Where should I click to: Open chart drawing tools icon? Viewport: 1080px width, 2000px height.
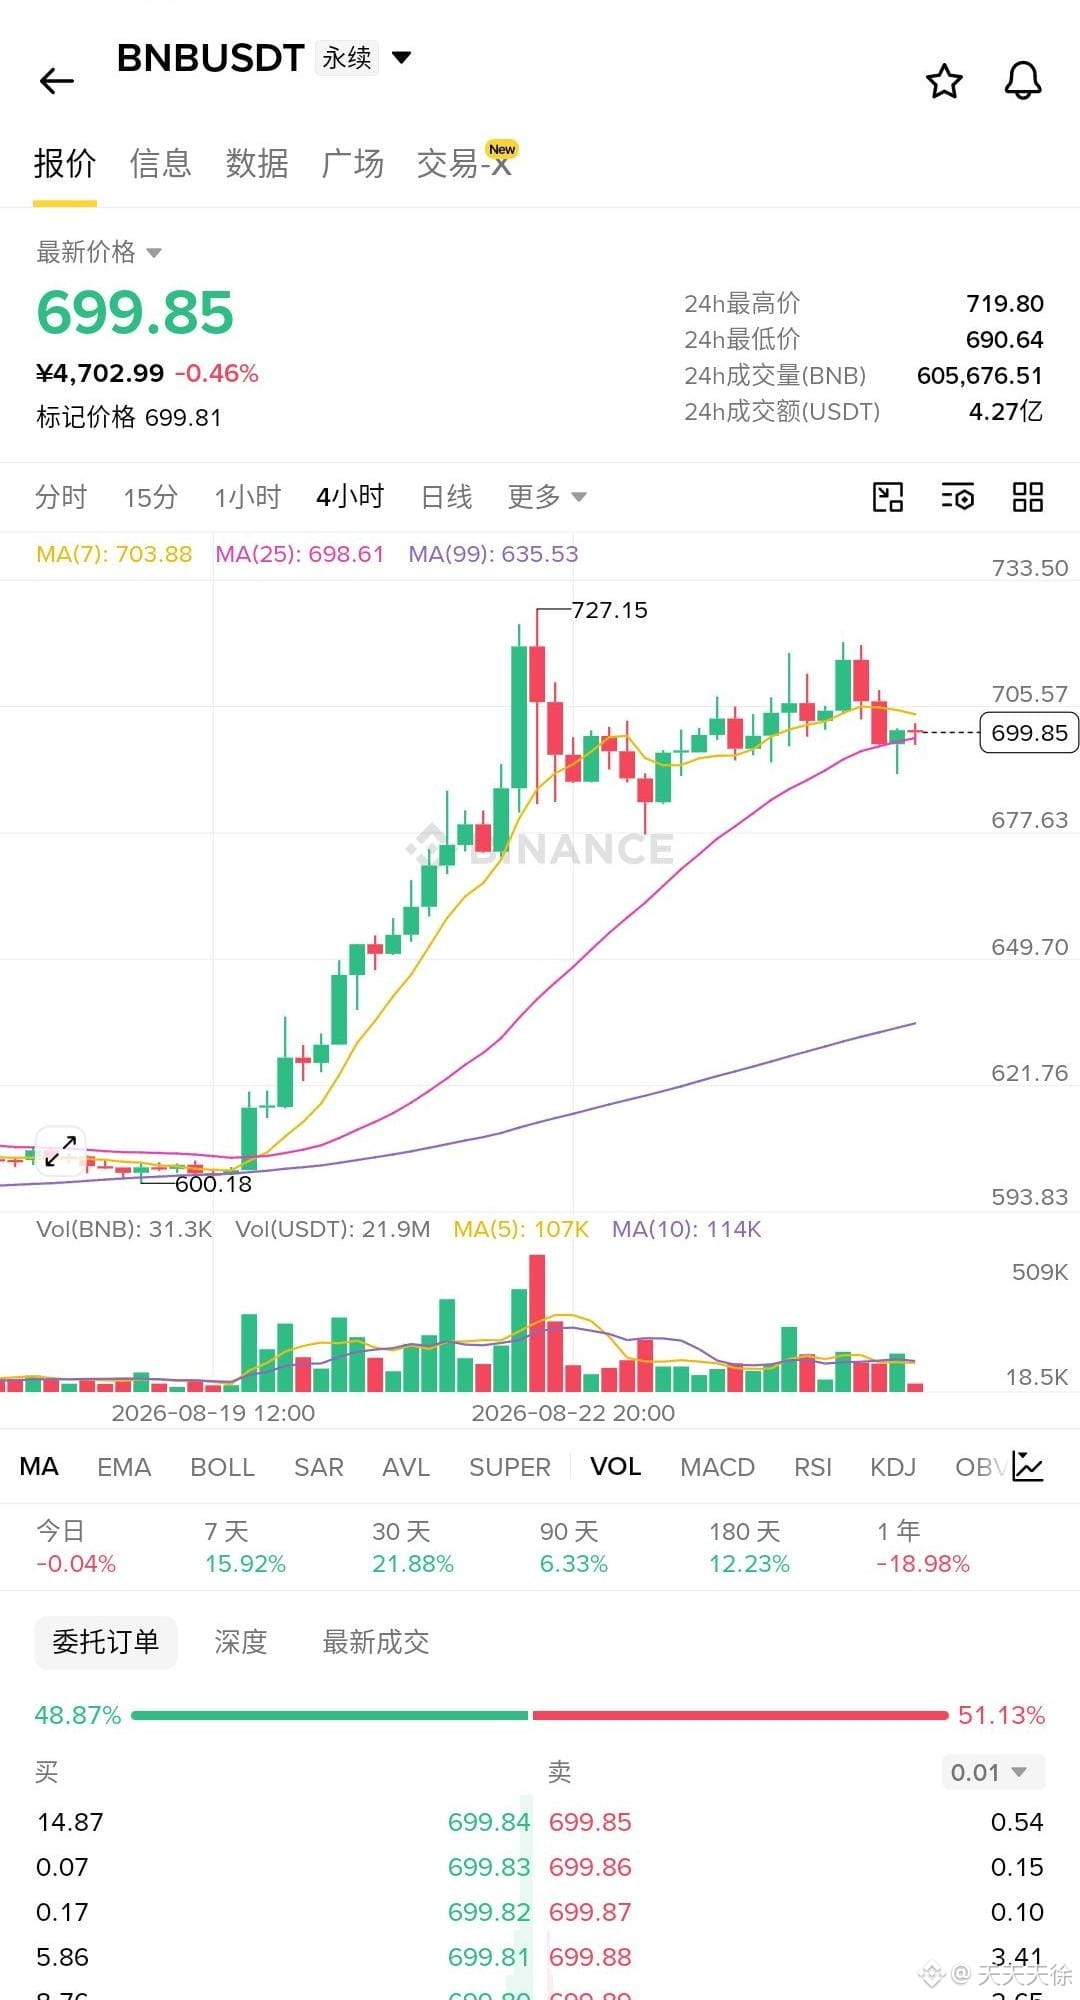888,497
